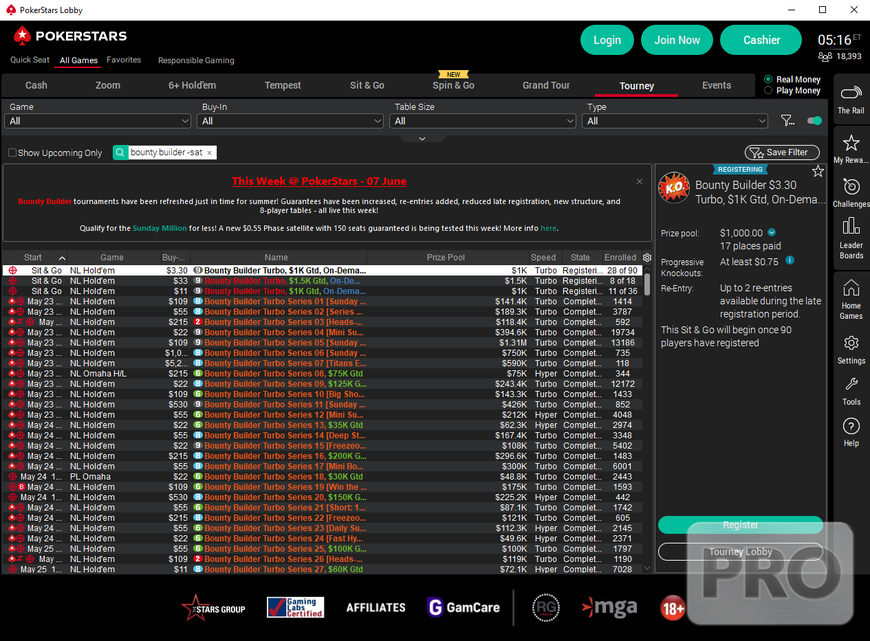Click the Register button

click(x=740, y=524)
